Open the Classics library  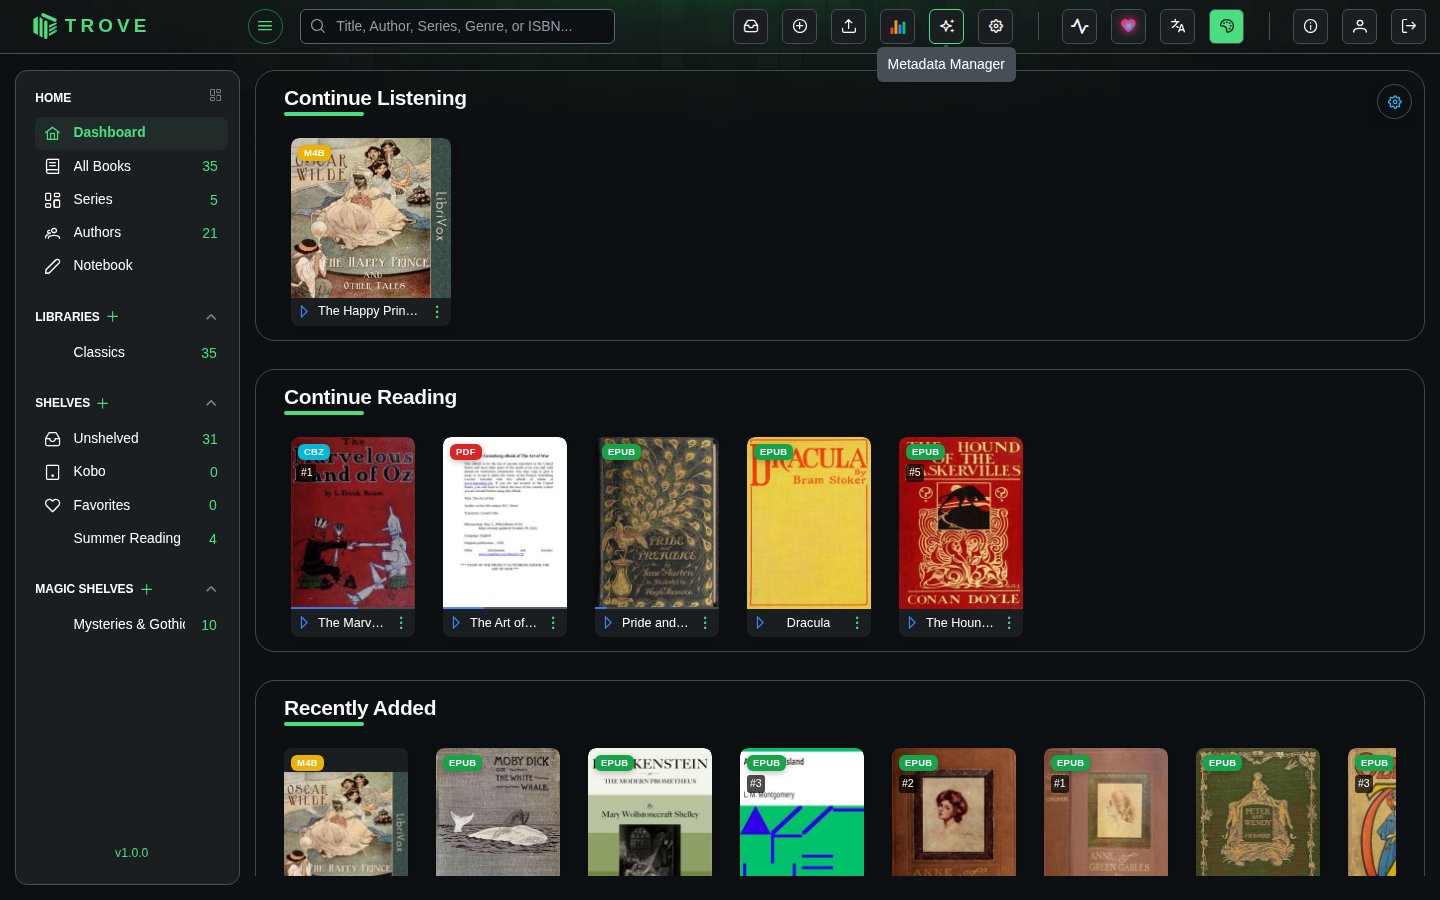[131, 353]
